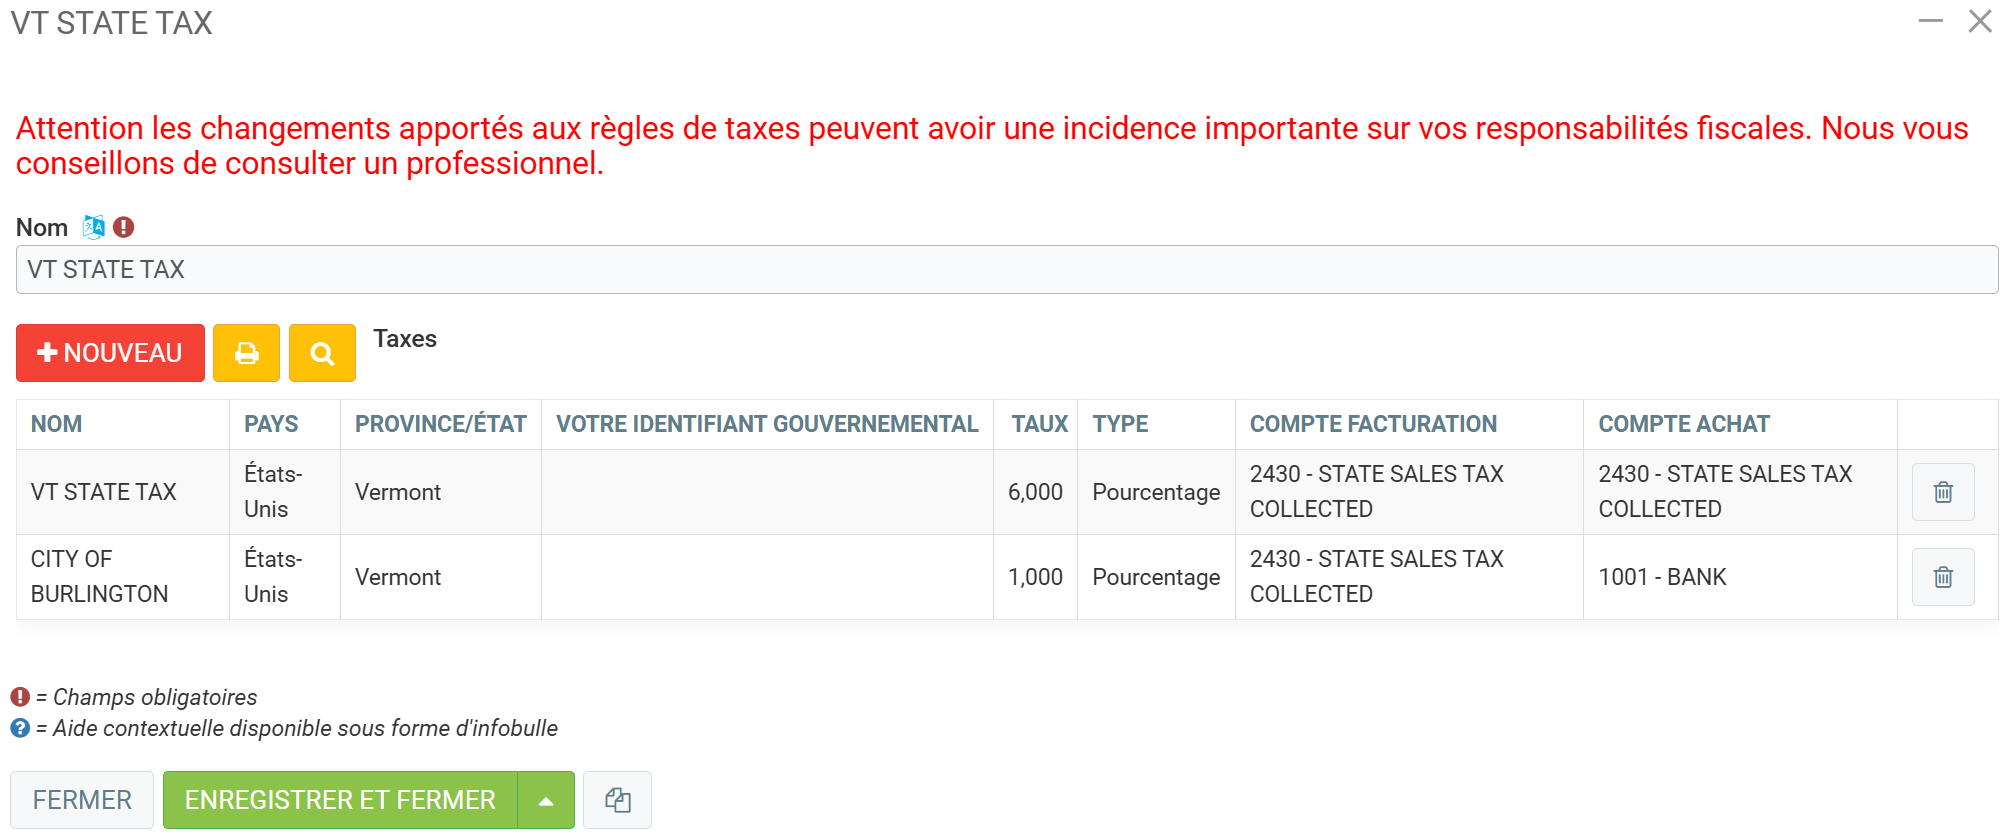
Task: Click the yellow search button
Action: coord(322,353)
